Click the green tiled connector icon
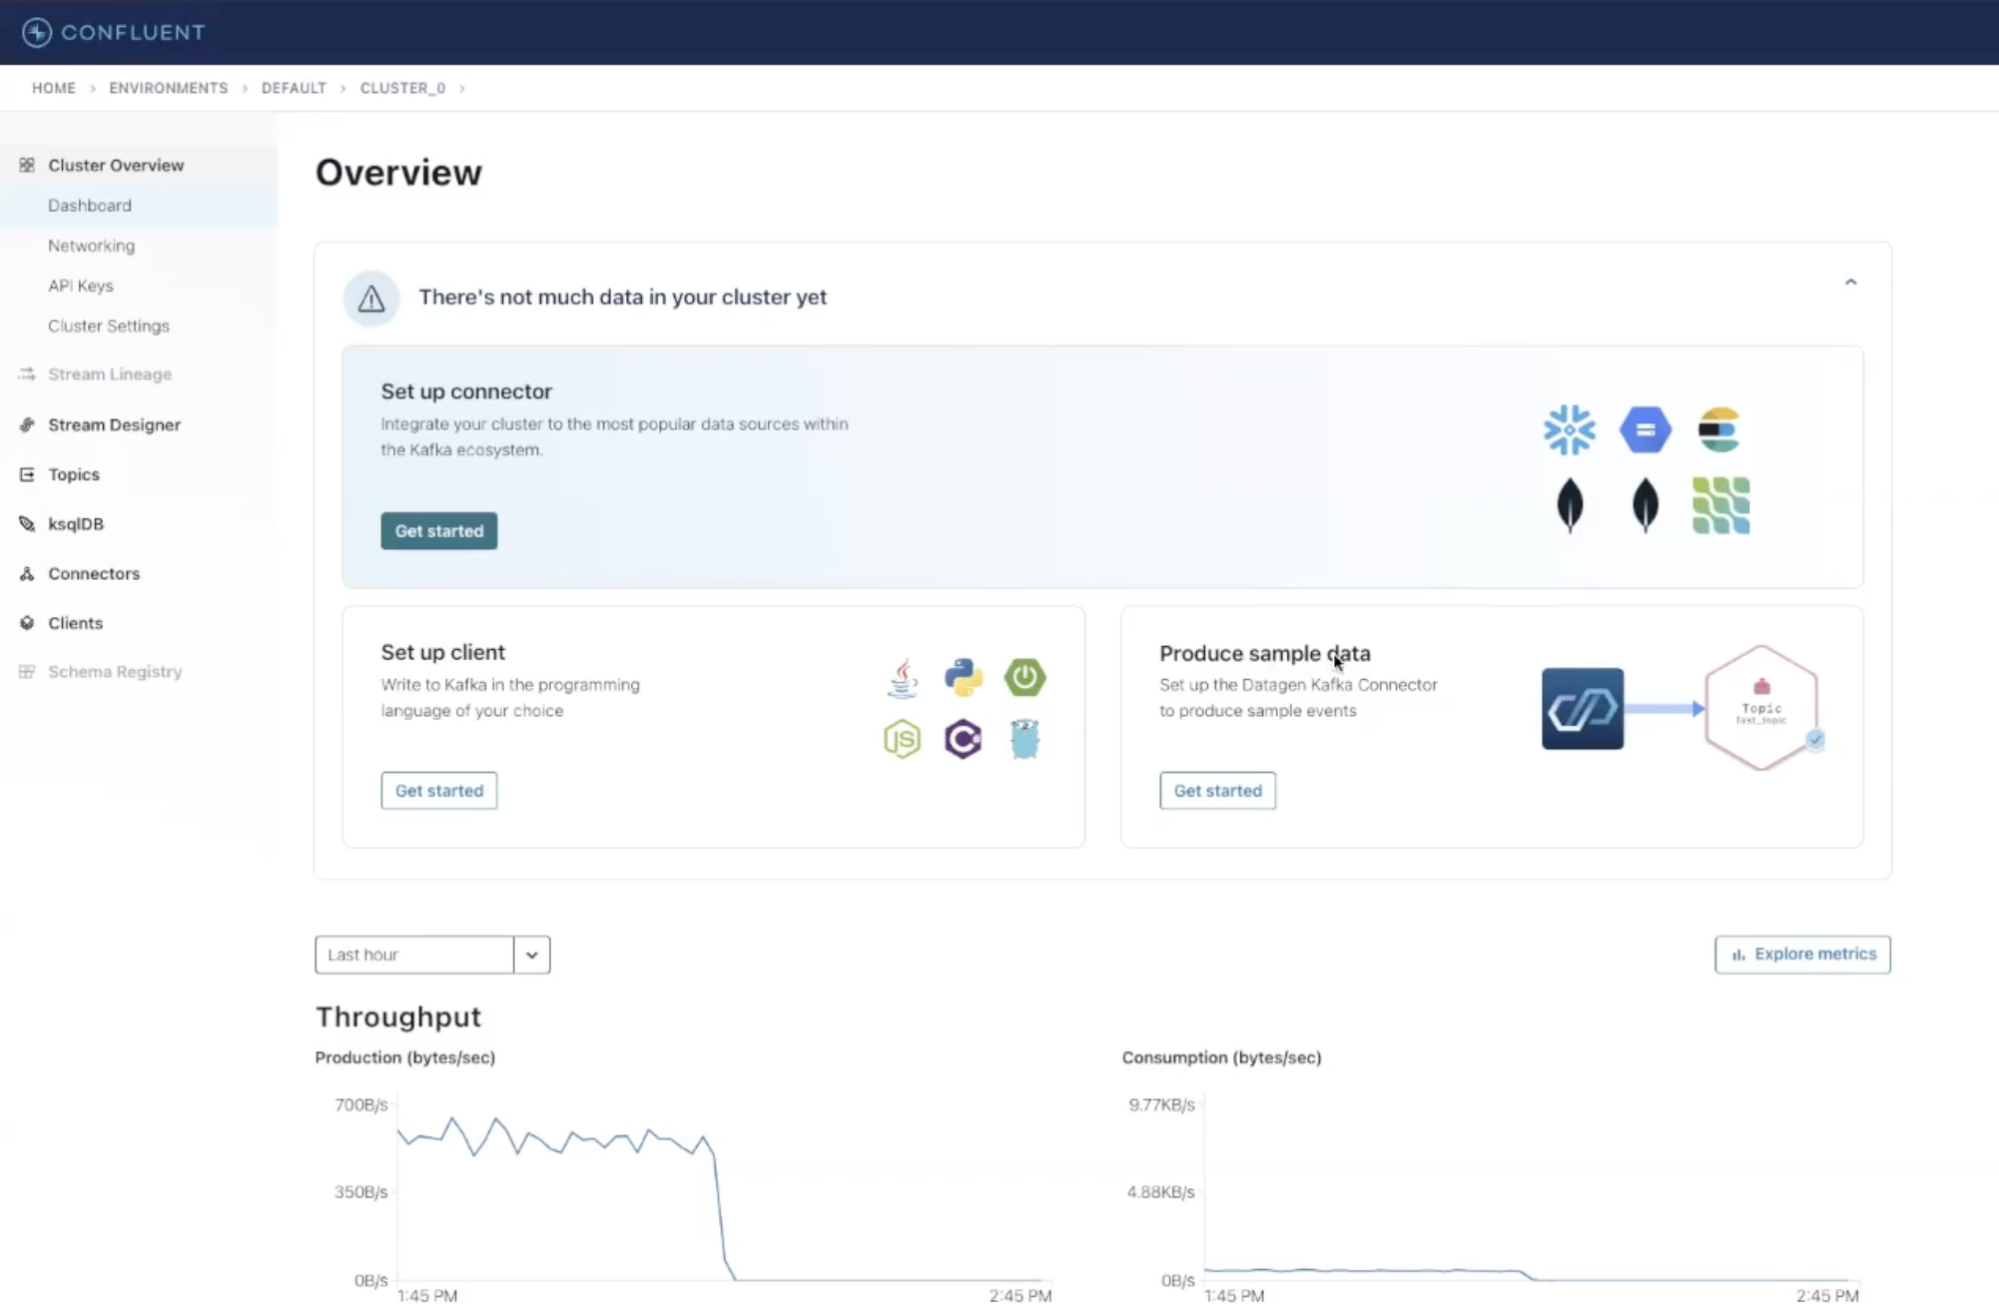Screen dimensions: 1999x1305 [x=1721, y=505]
